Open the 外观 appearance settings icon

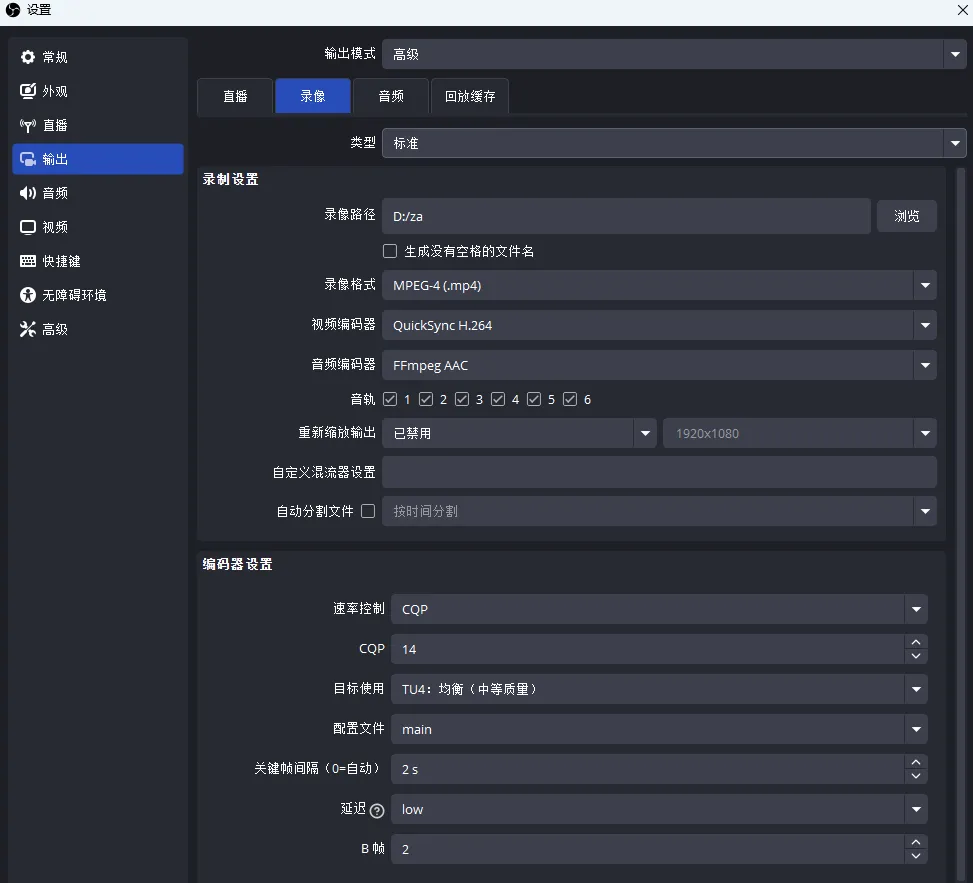(x=28, y=92)
